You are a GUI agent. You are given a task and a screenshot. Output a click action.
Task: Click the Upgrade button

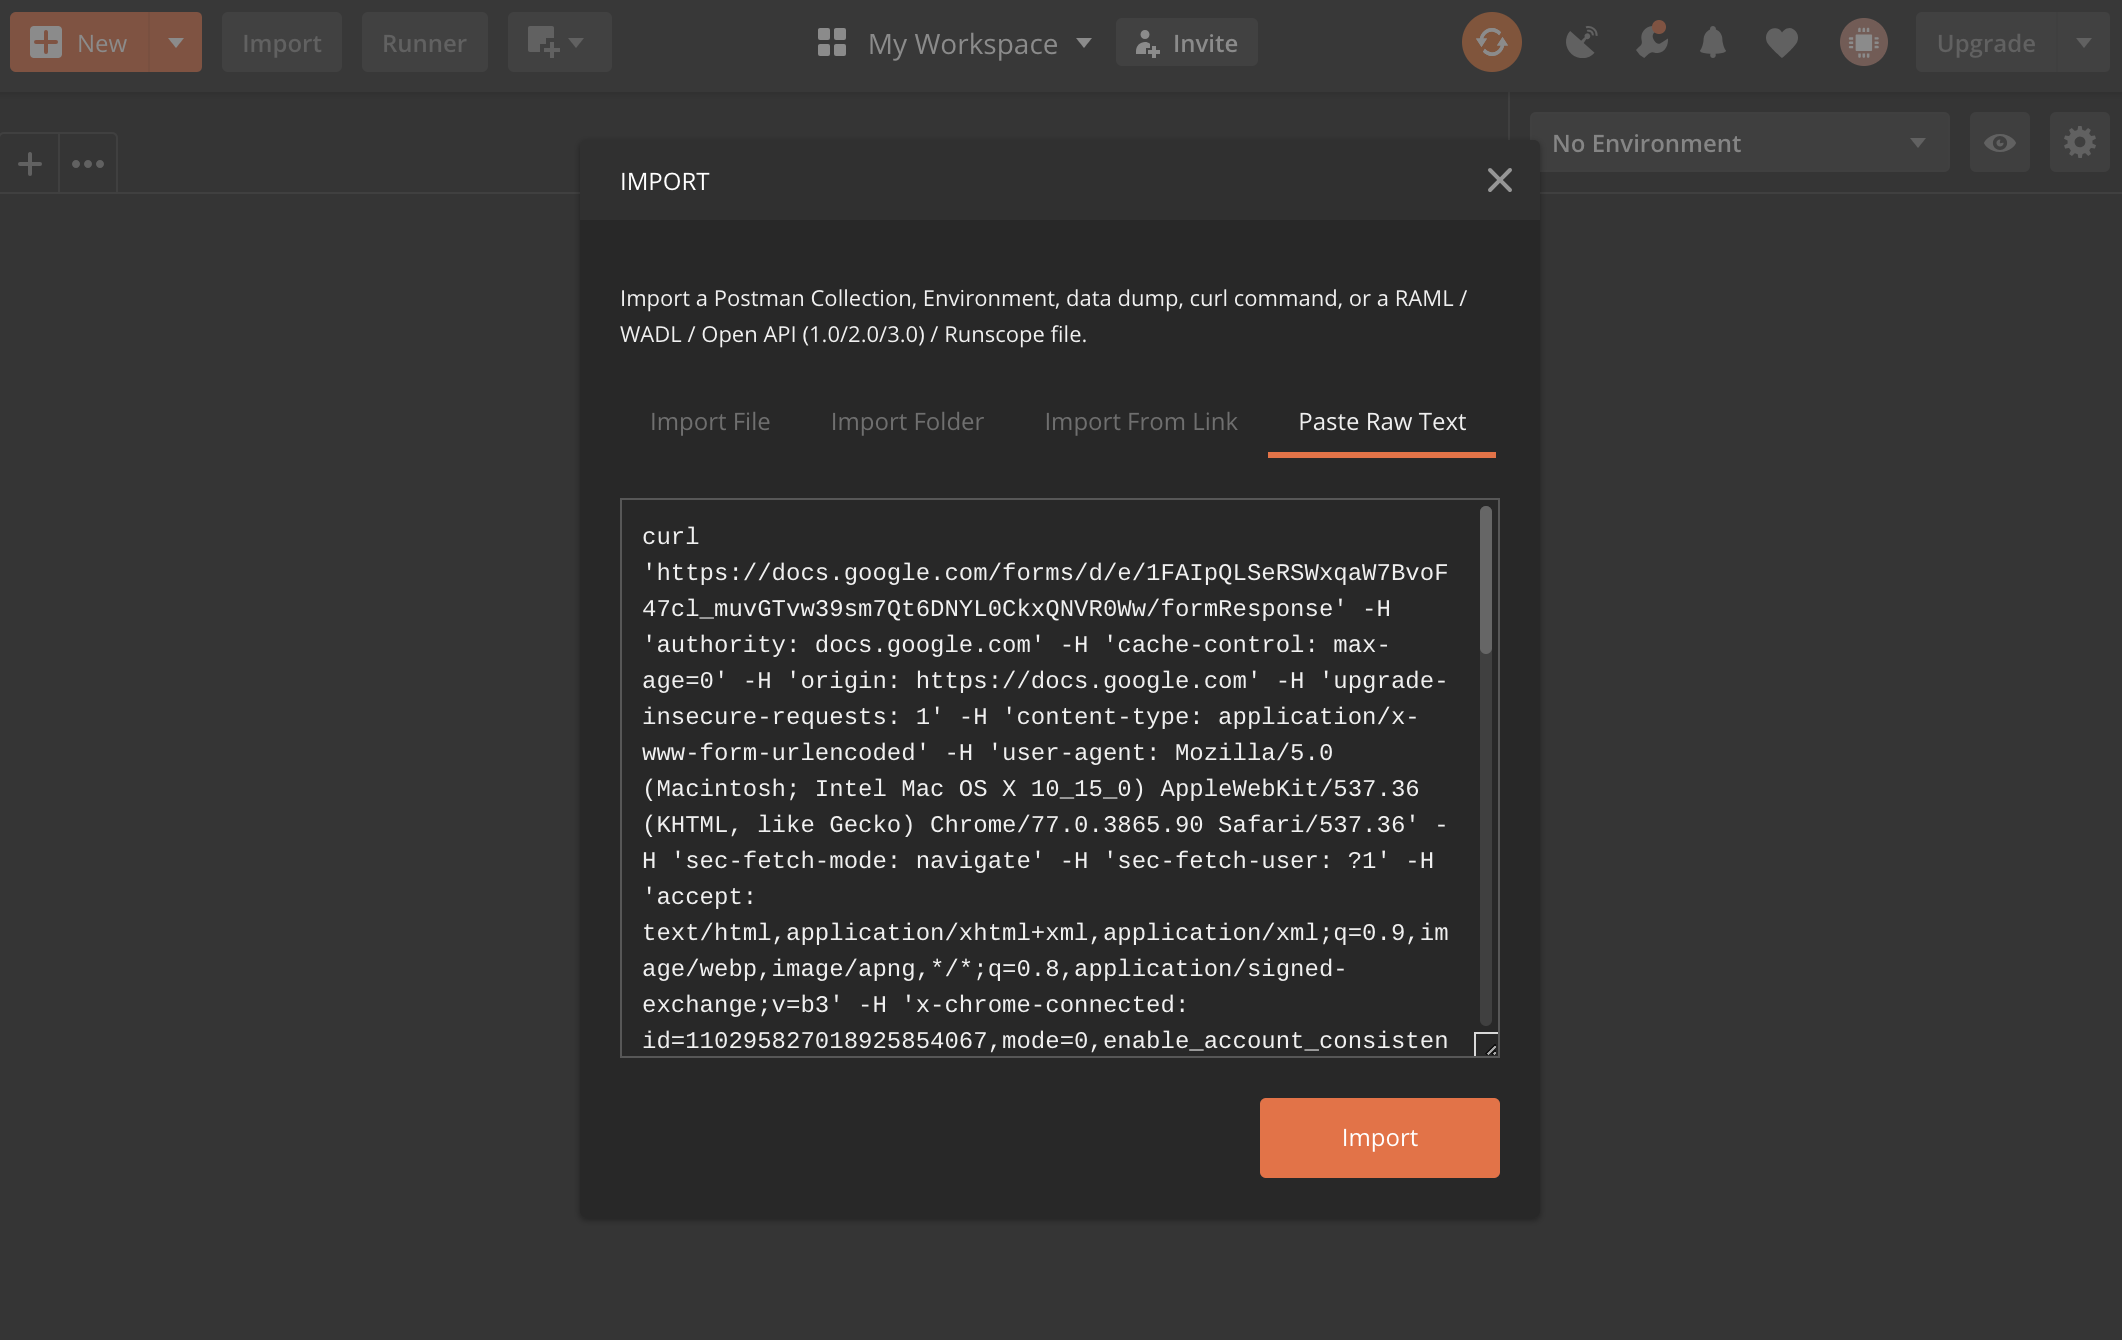click(x=1985, y=43)
